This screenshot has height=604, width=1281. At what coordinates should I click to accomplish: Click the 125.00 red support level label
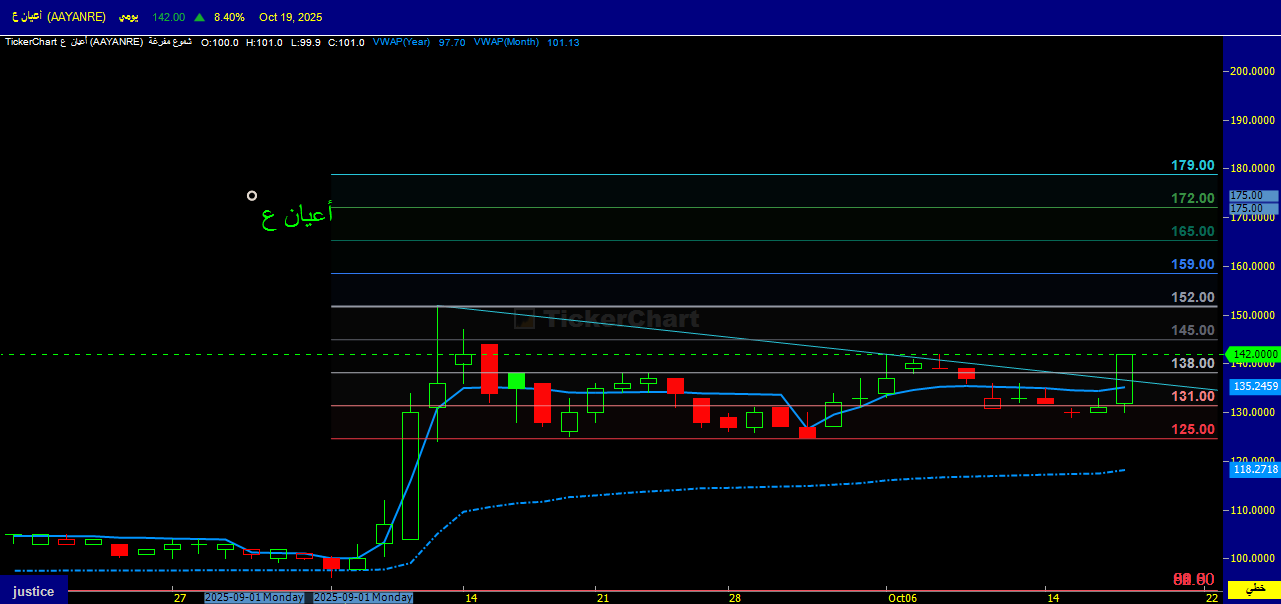[x=1193, y=429]
